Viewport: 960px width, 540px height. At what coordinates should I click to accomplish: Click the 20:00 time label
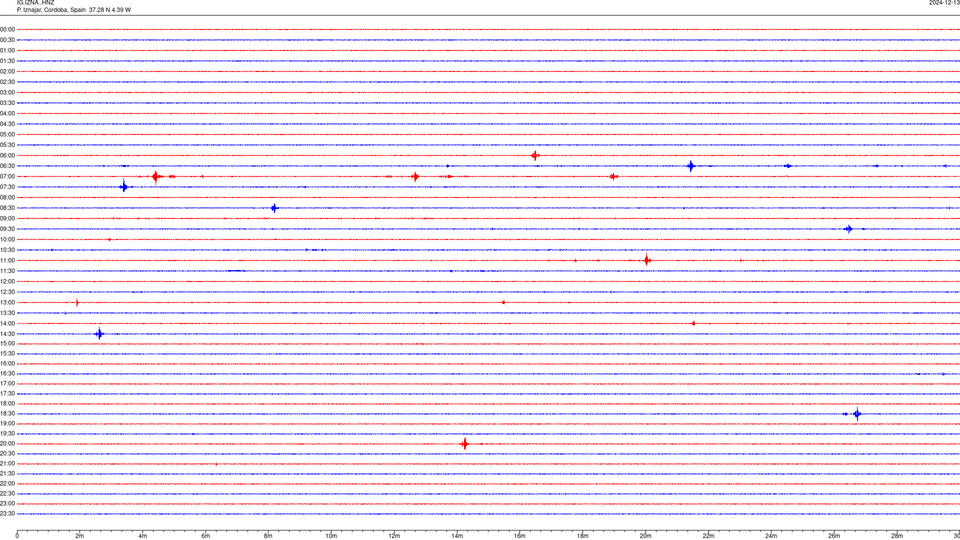7,444
